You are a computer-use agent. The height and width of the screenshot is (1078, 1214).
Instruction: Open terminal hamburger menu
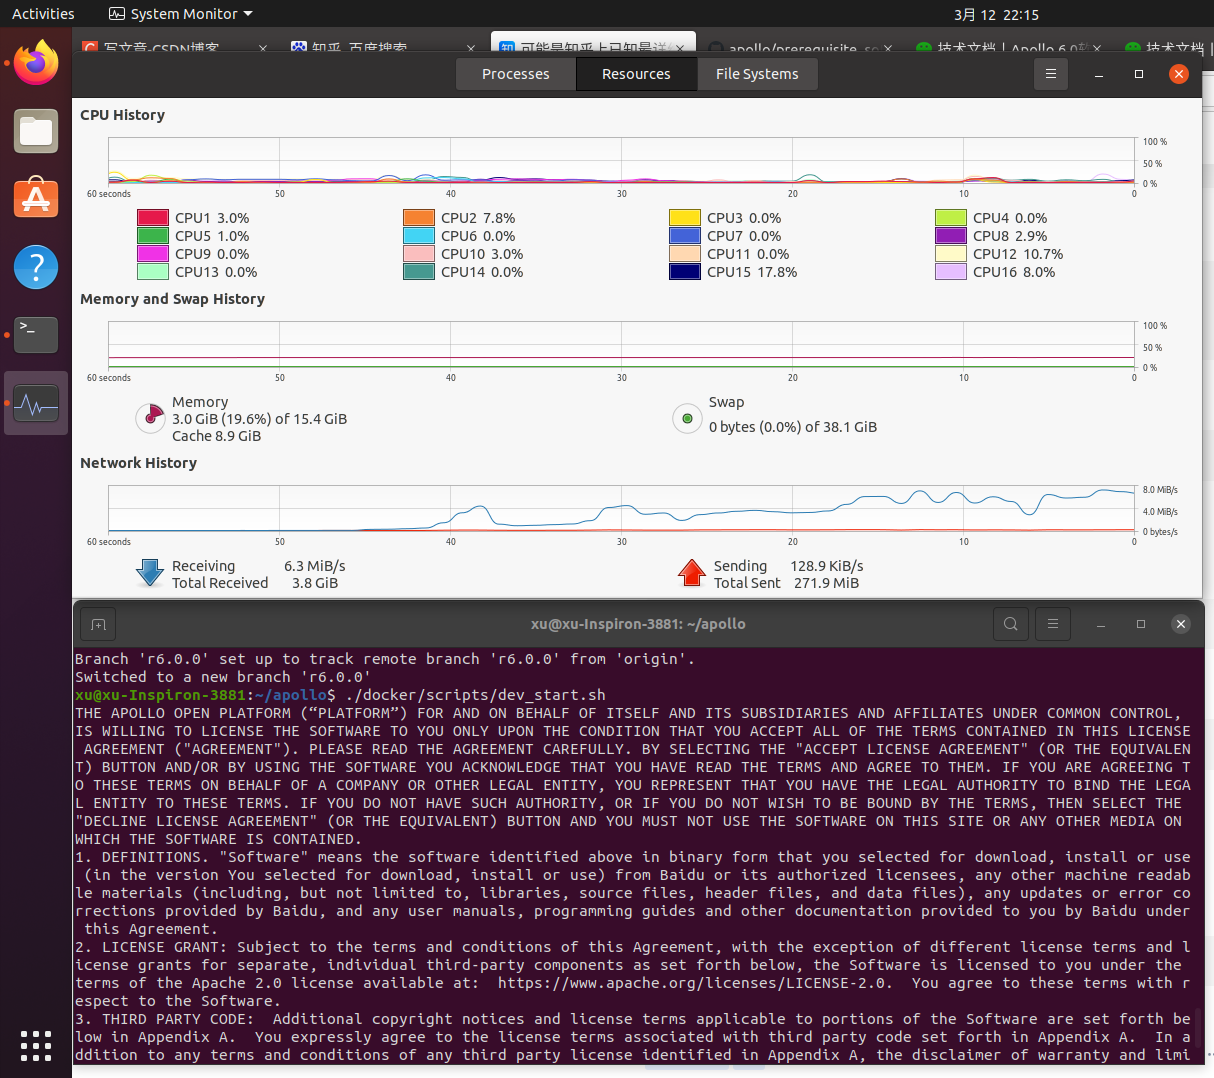(1052, 624)
